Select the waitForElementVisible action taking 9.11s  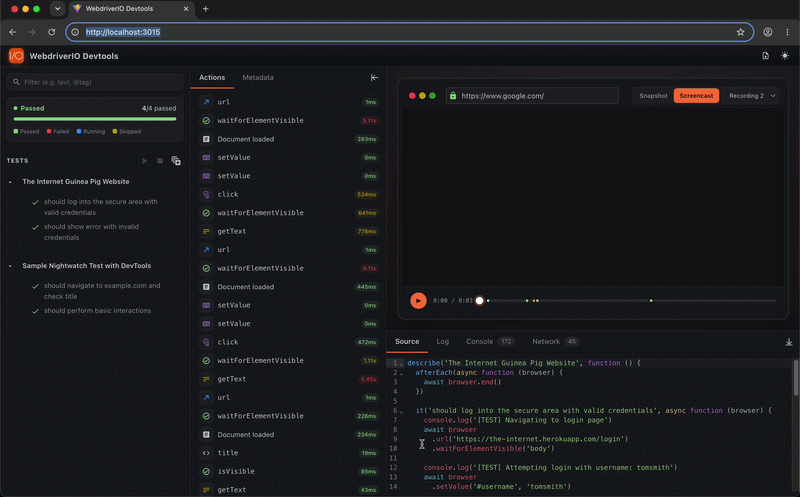288,268
